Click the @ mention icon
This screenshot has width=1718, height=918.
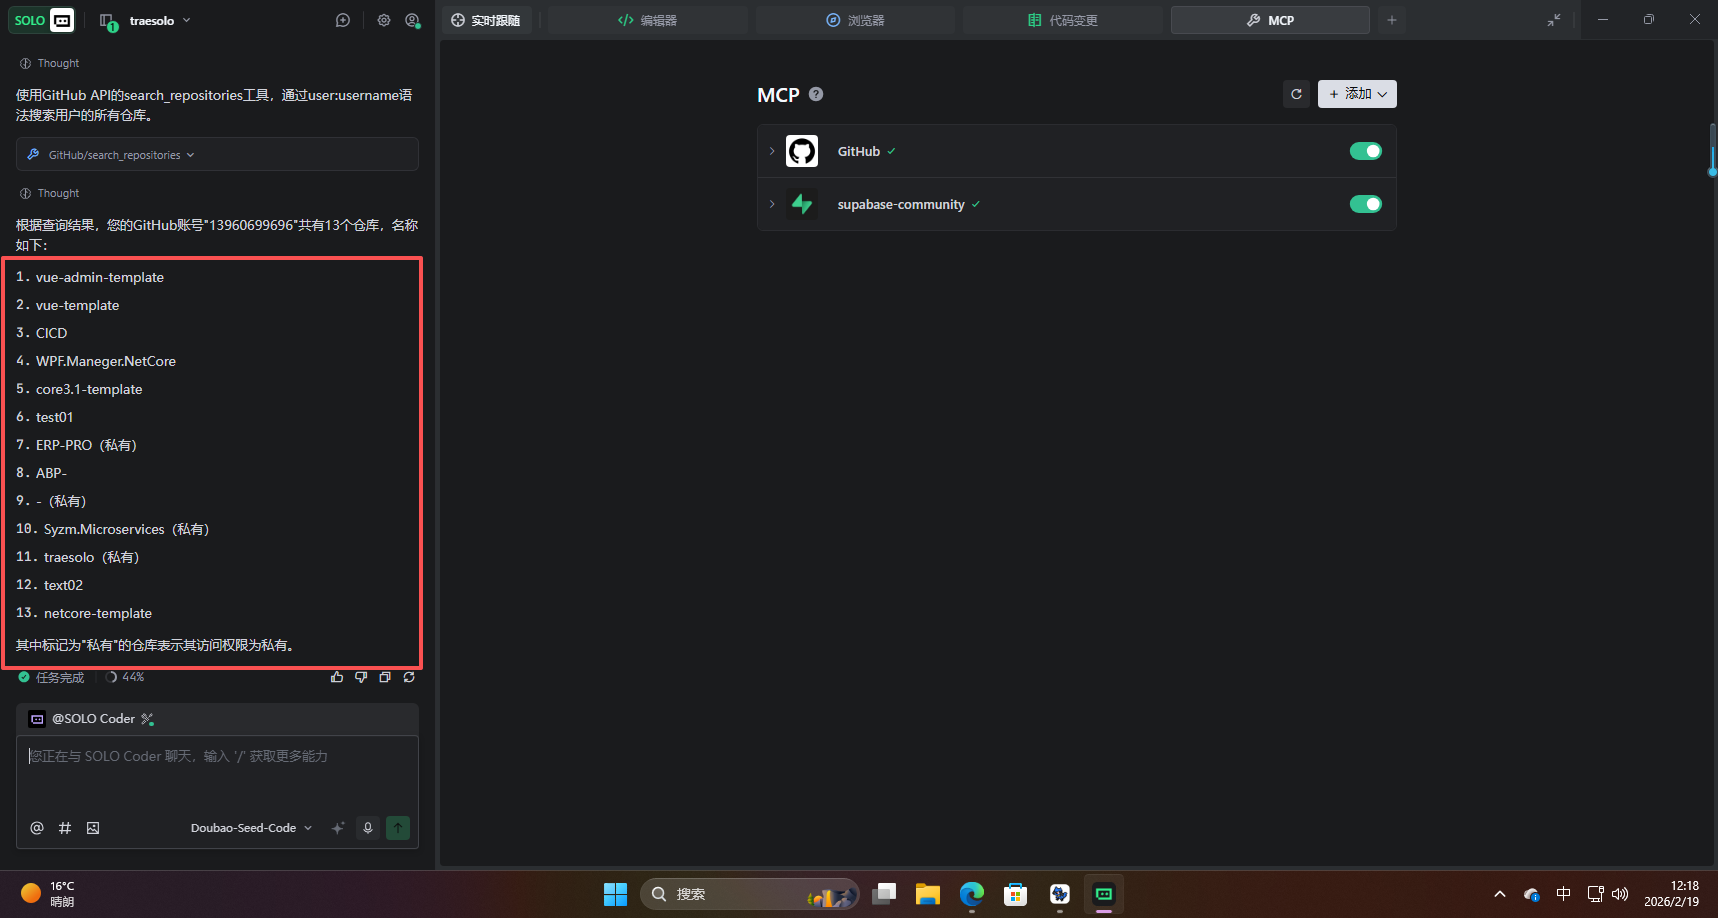point(37,828)
